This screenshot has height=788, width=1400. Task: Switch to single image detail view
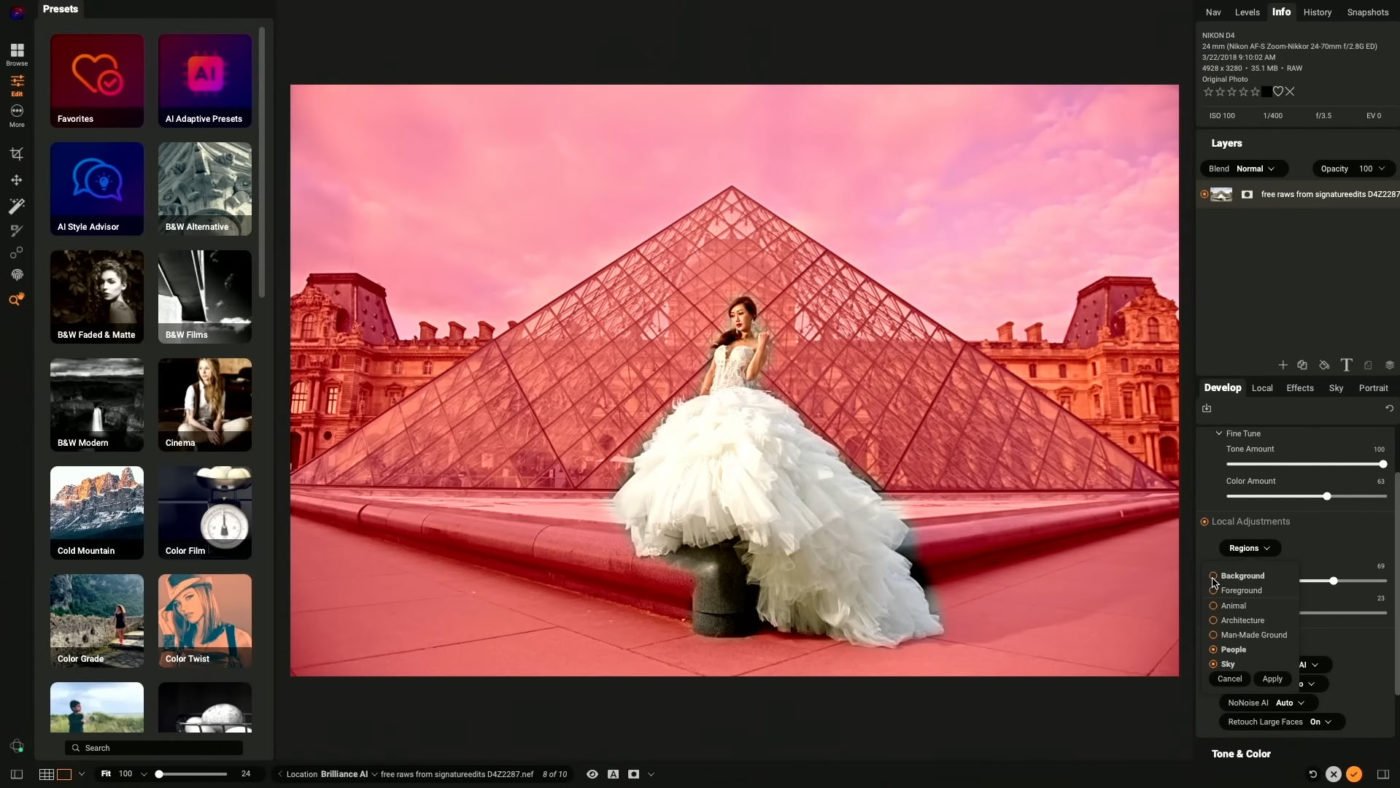64,774
